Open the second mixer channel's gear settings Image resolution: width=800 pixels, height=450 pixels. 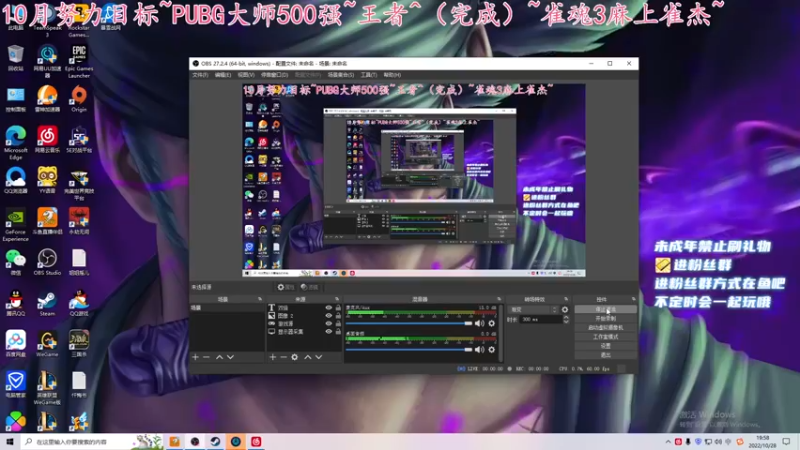pyautogui.click(x=491, y=349)
